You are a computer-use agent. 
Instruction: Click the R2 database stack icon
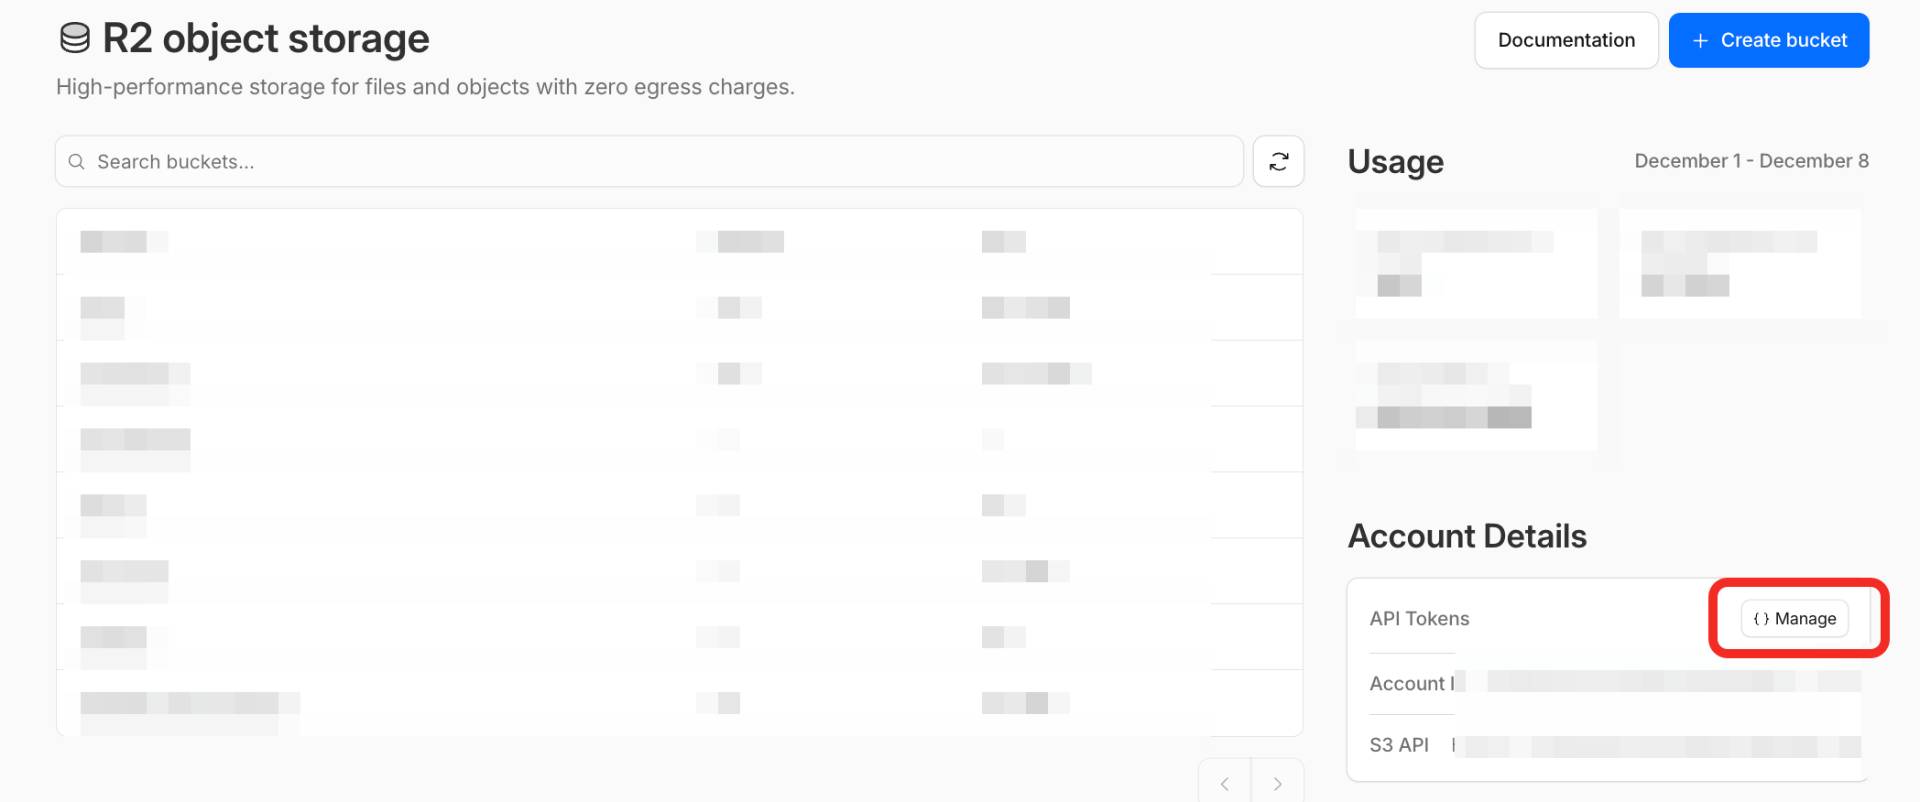click(x=75, y=39)
